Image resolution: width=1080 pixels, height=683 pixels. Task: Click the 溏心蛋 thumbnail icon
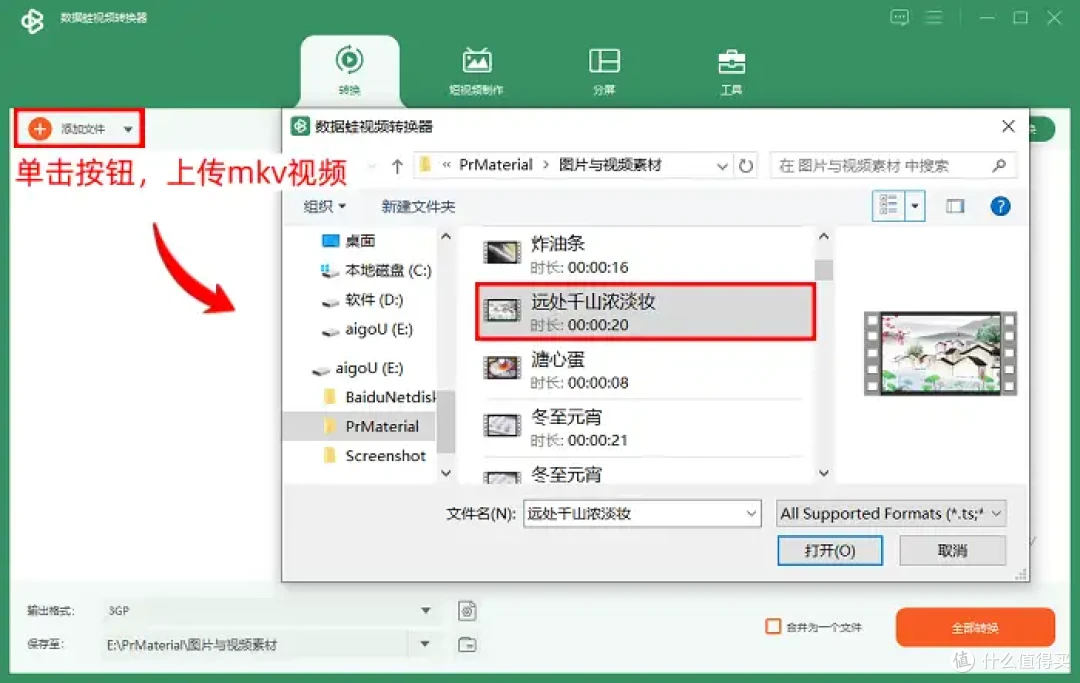click(x=501, y=368)
